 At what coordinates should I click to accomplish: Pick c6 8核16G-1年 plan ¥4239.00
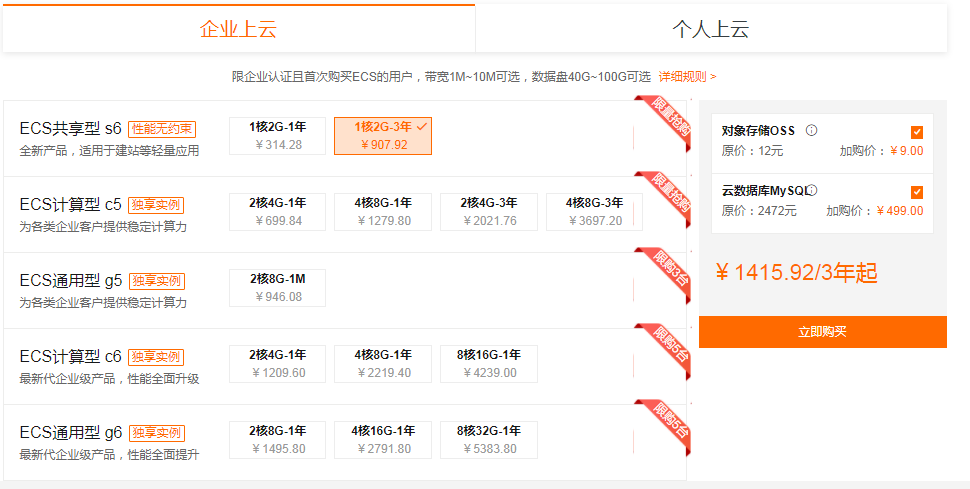pyautogui.click(x=489, y=364)
